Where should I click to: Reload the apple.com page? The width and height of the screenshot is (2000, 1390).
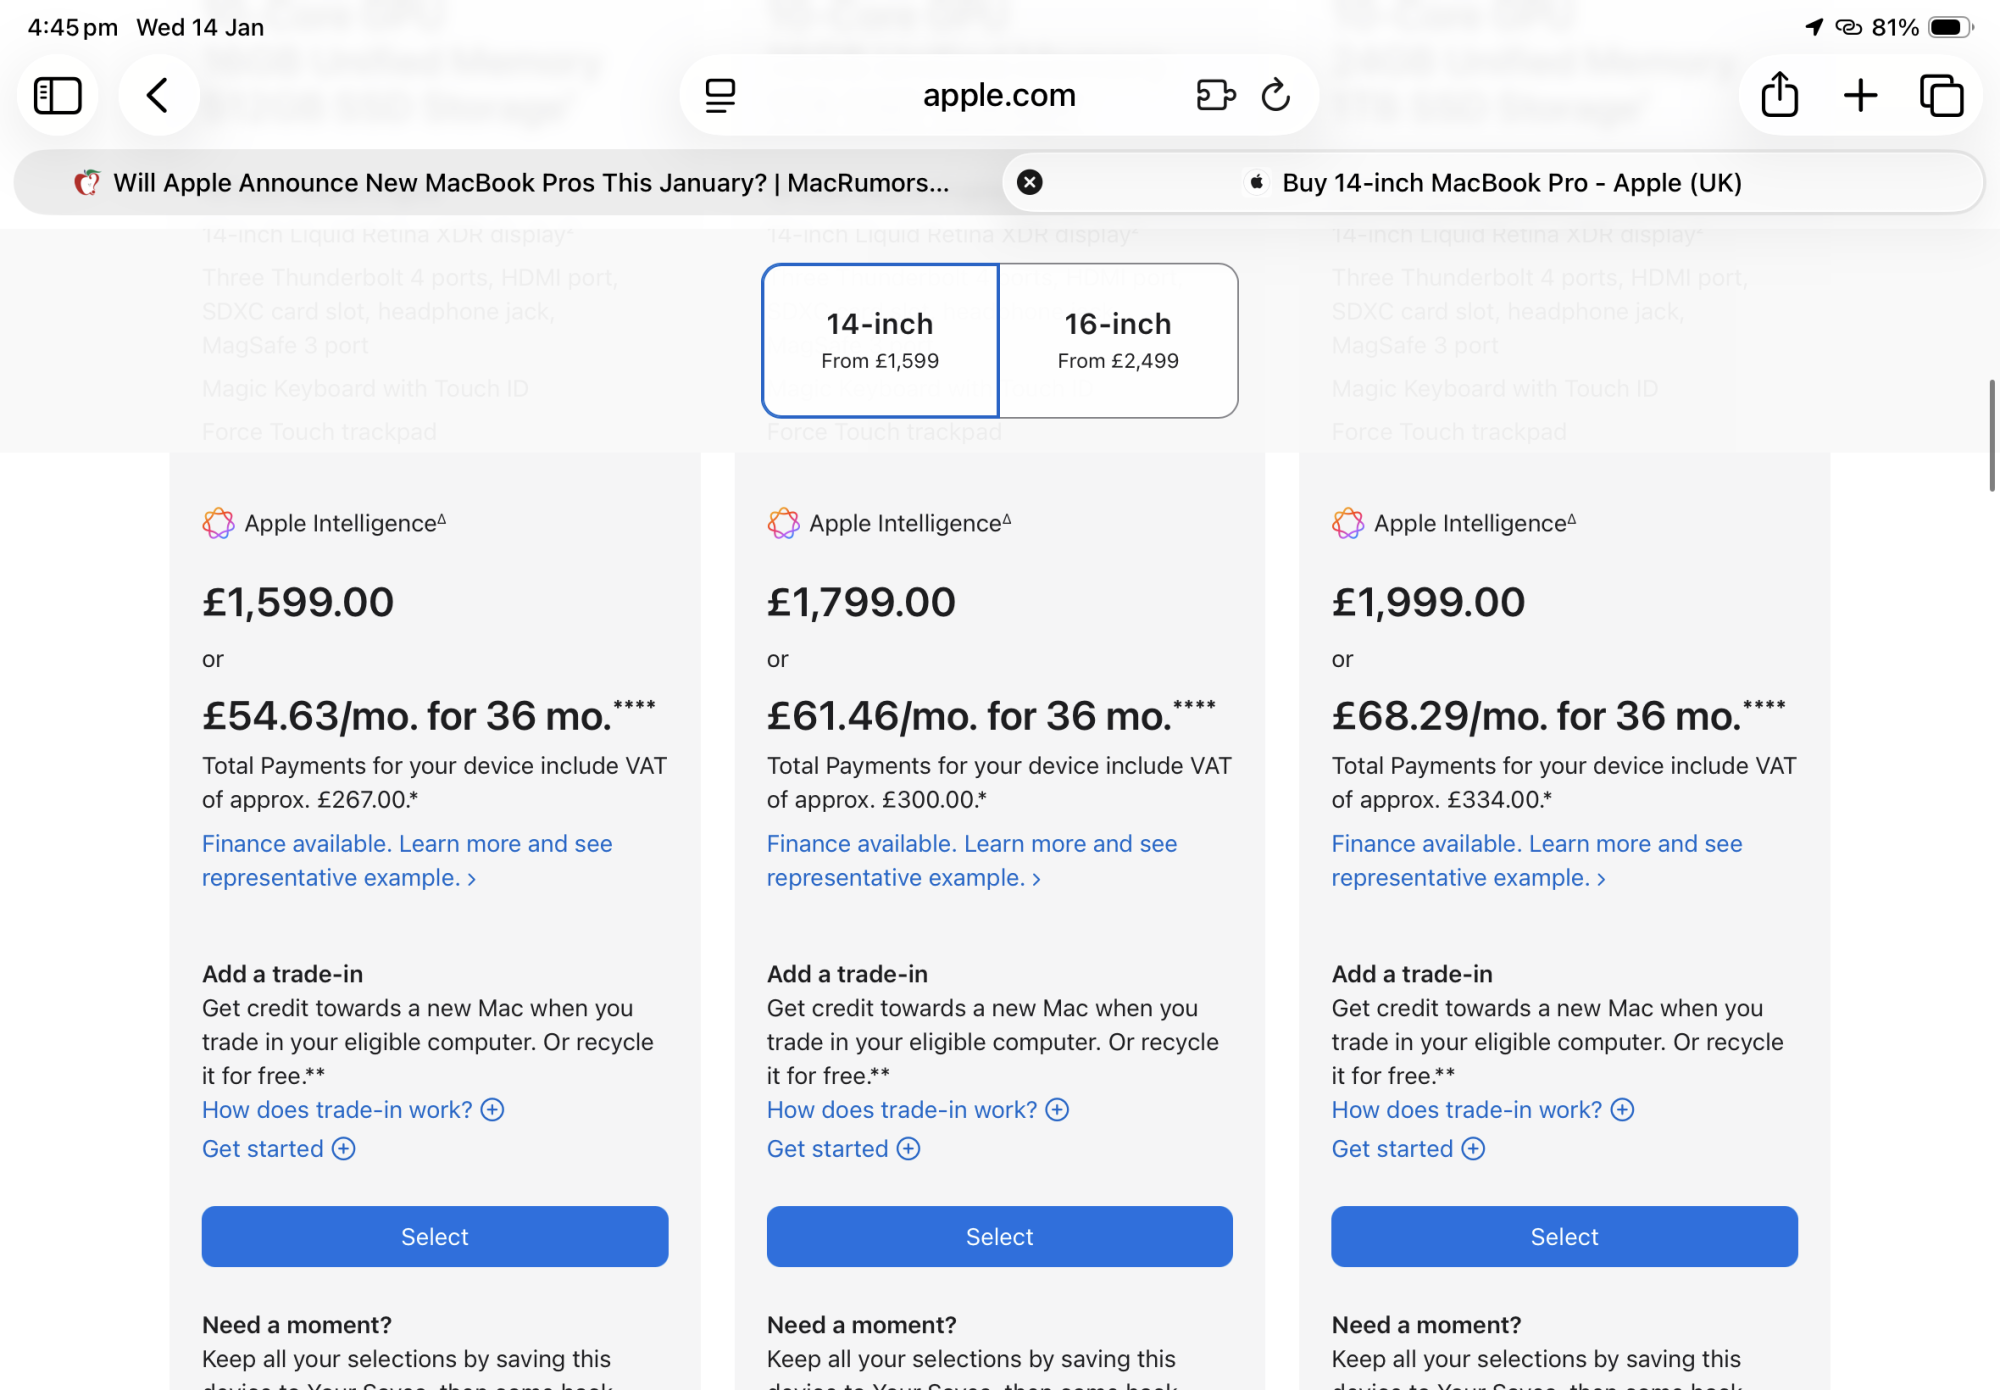1276,96
